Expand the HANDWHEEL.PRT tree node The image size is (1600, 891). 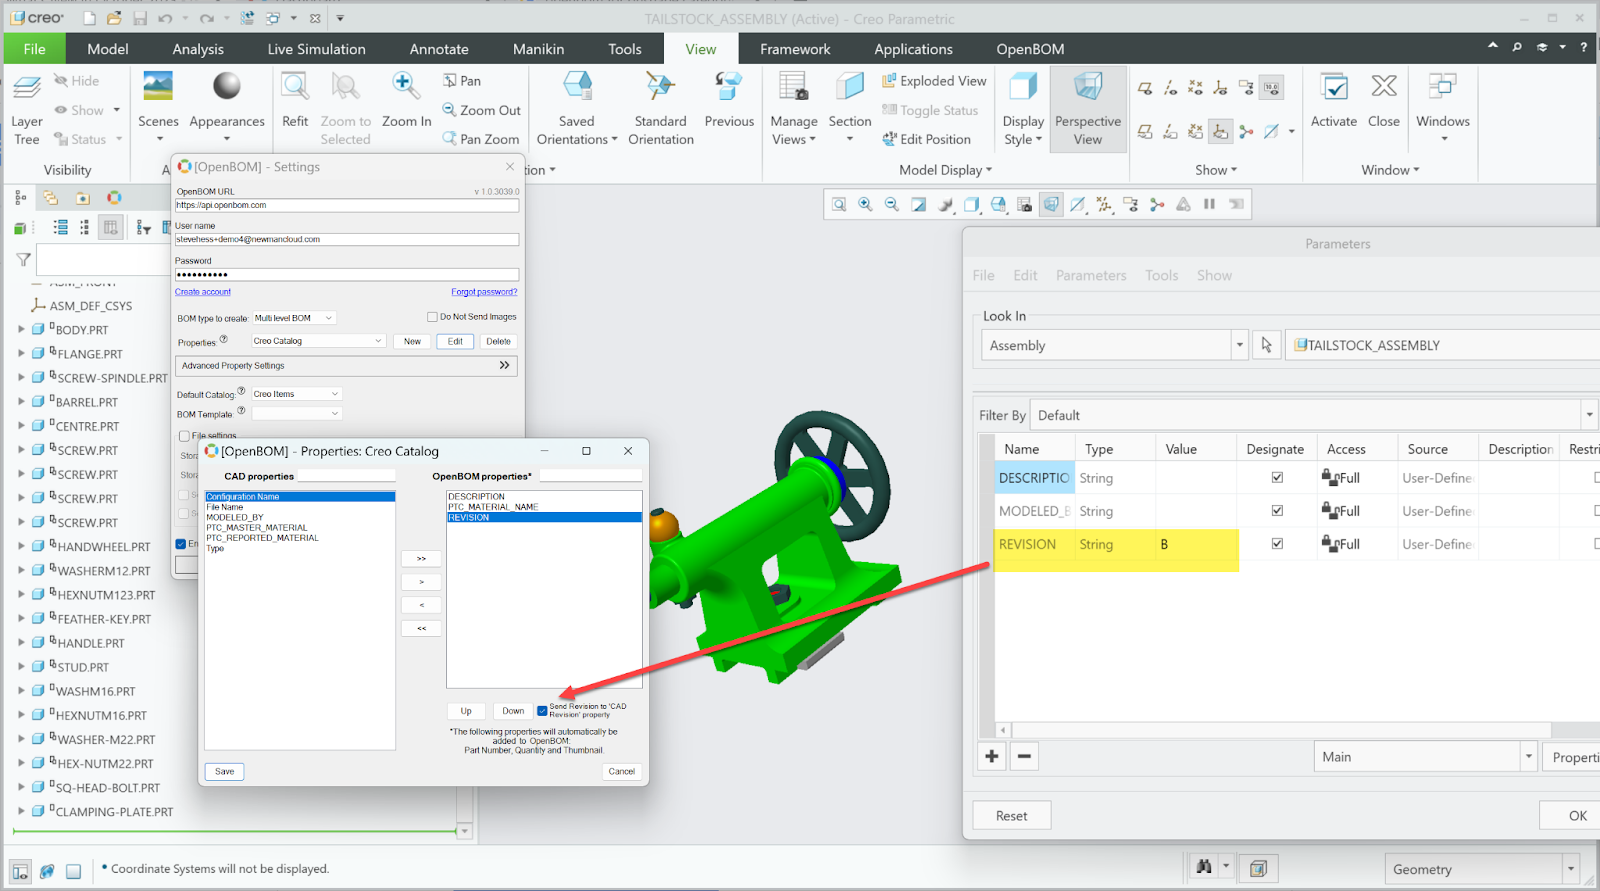21,546
